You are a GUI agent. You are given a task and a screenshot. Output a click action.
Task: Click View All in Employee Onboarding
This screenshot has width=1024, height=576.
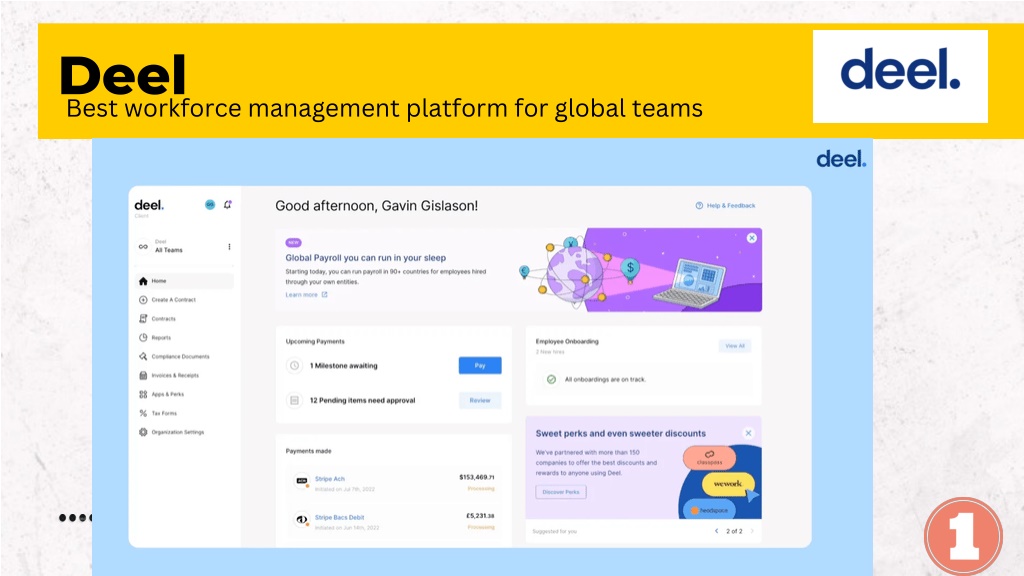click(x=735, y=346)
